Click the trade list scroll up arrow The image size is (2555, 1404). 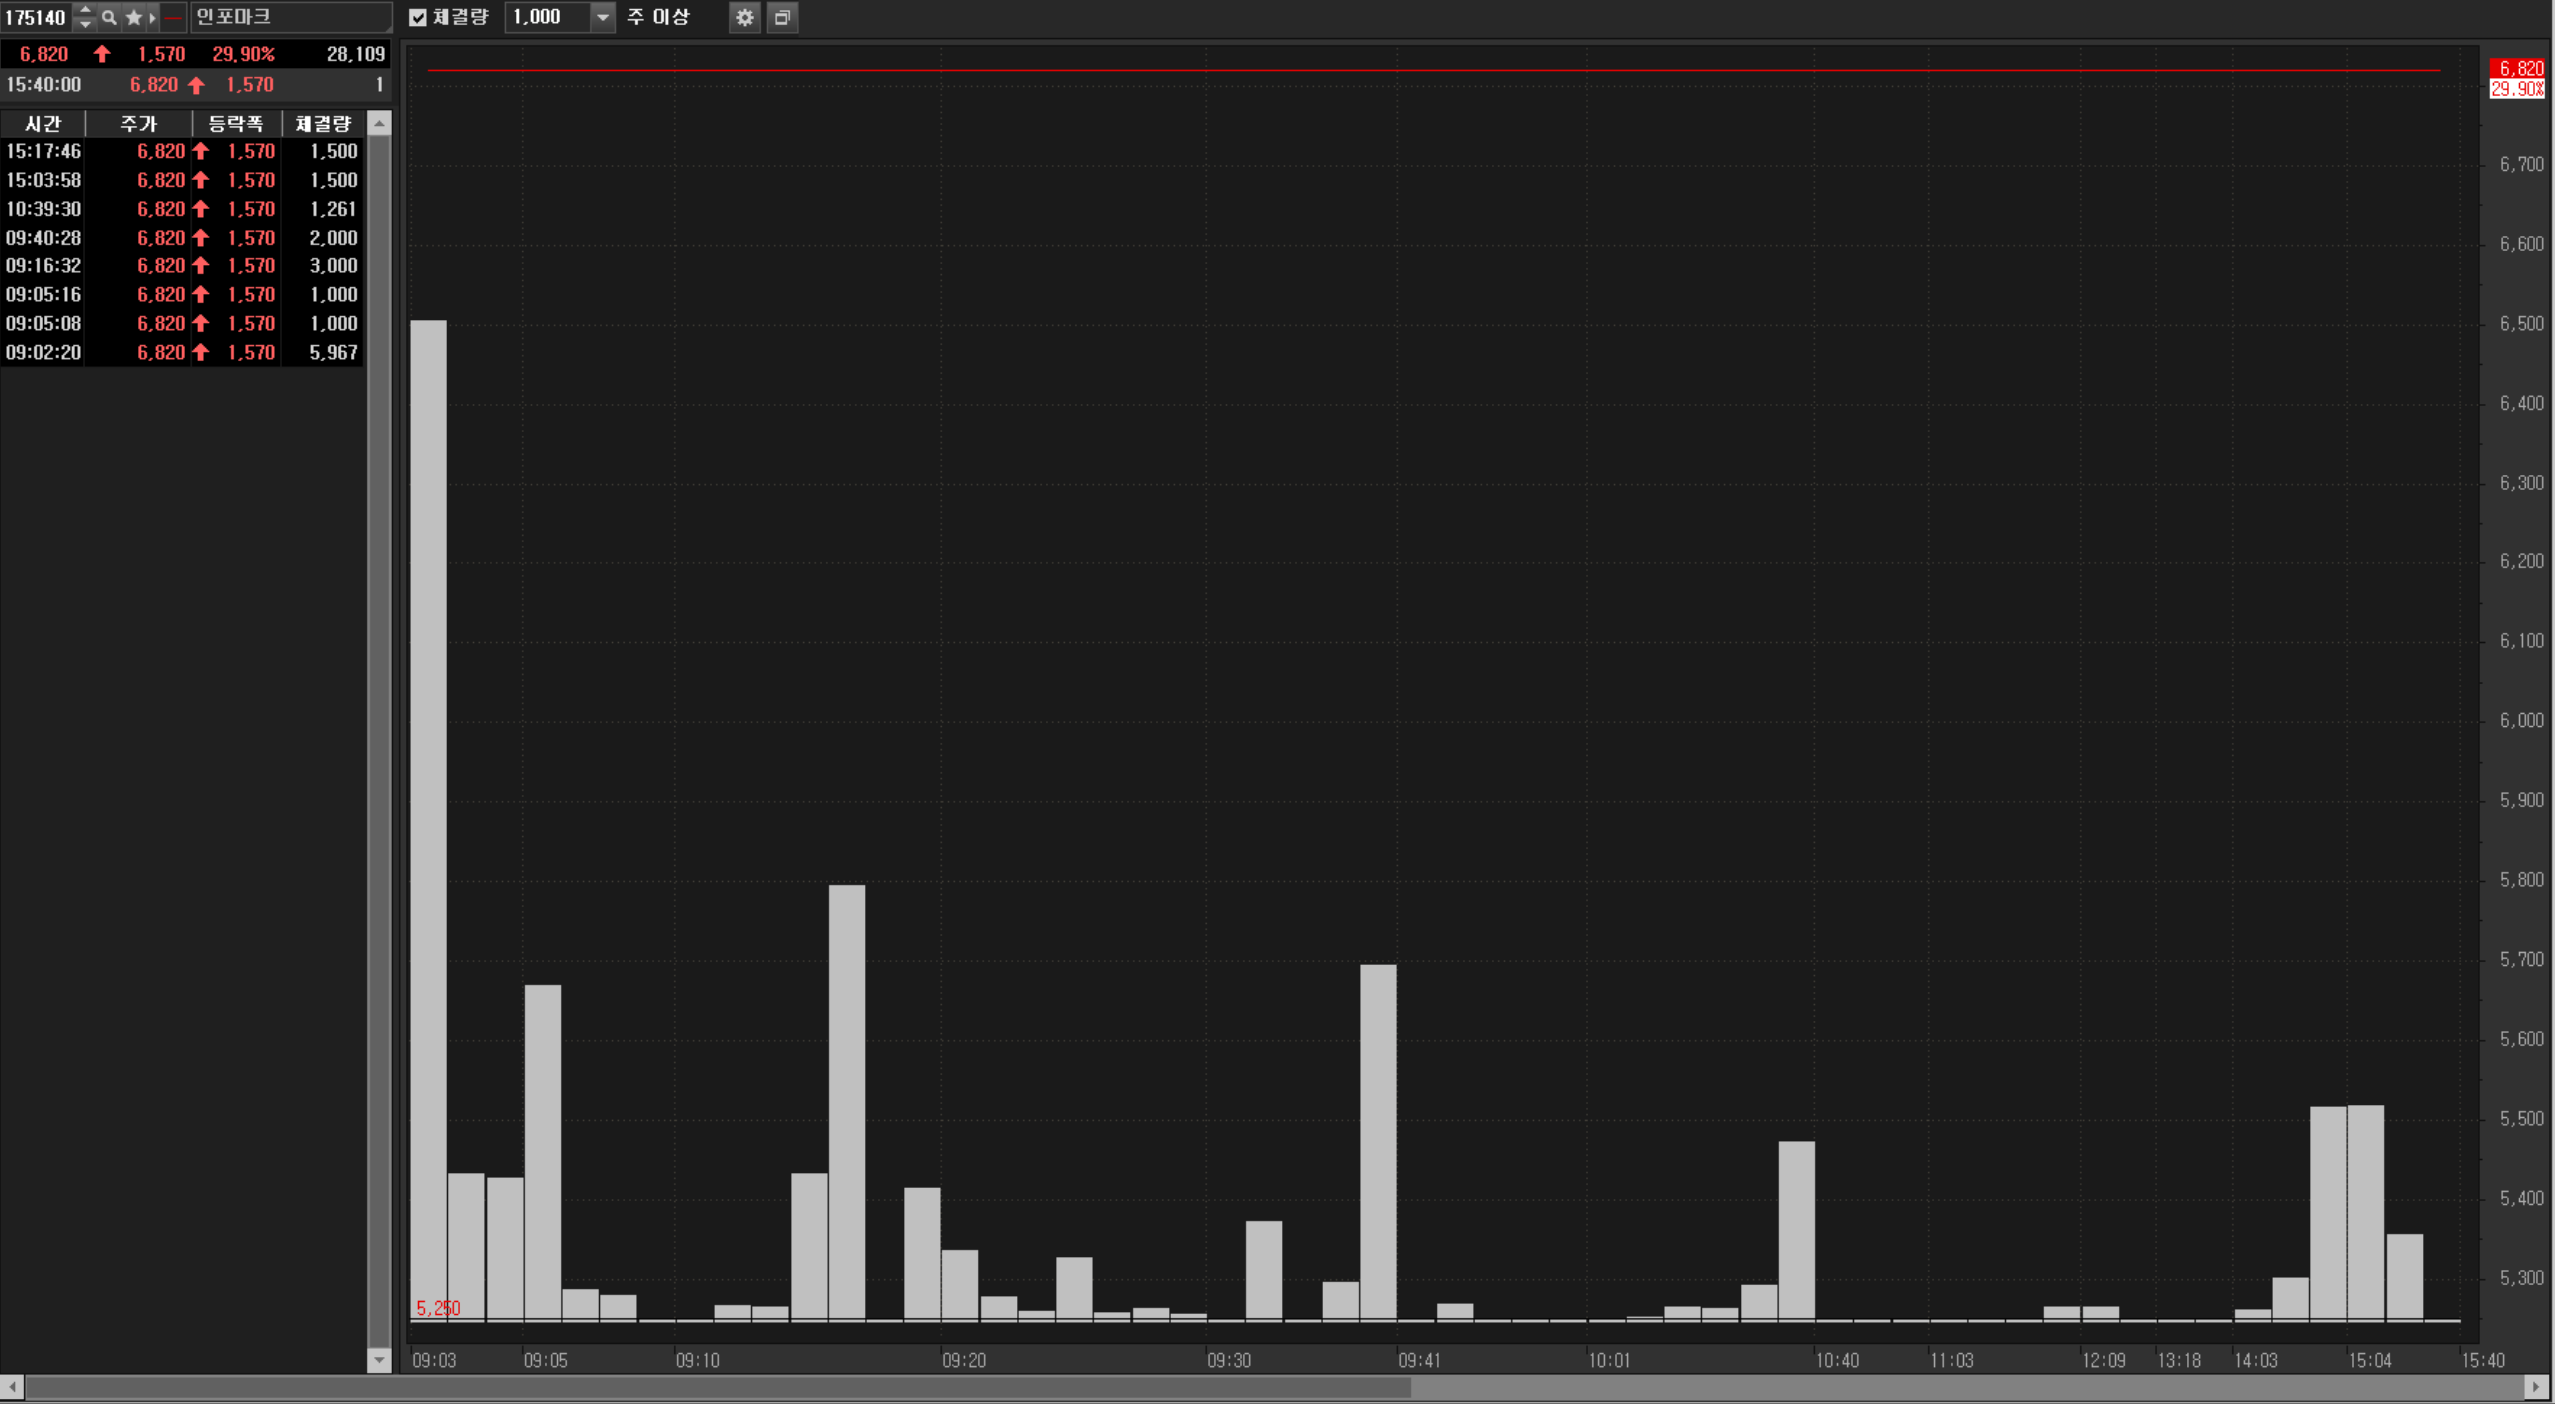click(x=379, y=124)
